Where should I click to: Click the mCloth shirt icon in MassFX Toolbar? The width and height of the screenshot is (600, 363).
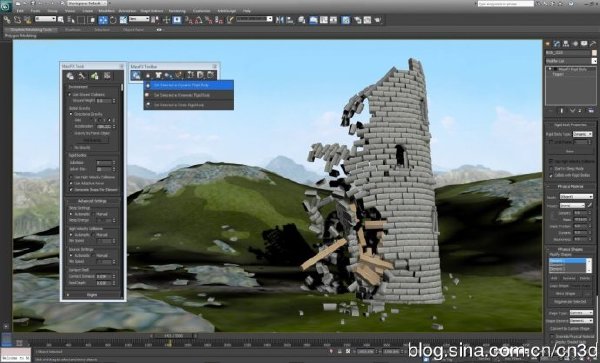(x=158, y=76)
